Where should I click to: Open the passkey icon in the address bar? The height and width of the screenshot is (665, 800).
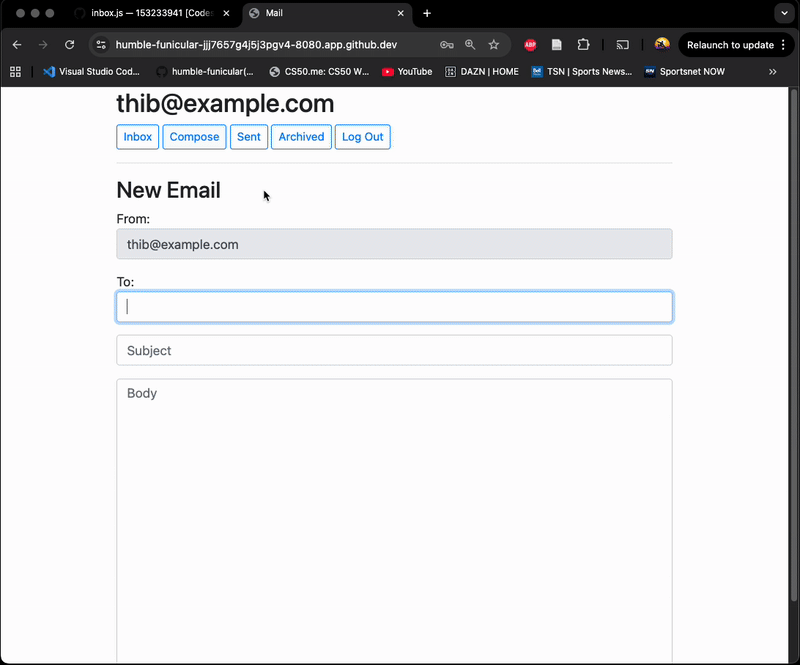(447, 45)
